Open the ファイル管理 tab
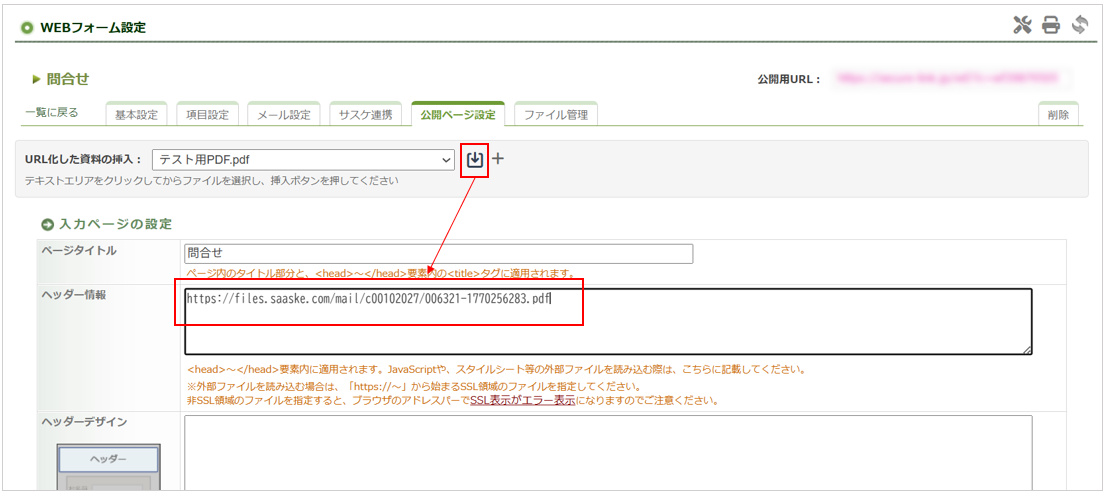Image resolution: width=1106 pixels, height=495 pixels. pyautogui.click(x=556, y=115)
